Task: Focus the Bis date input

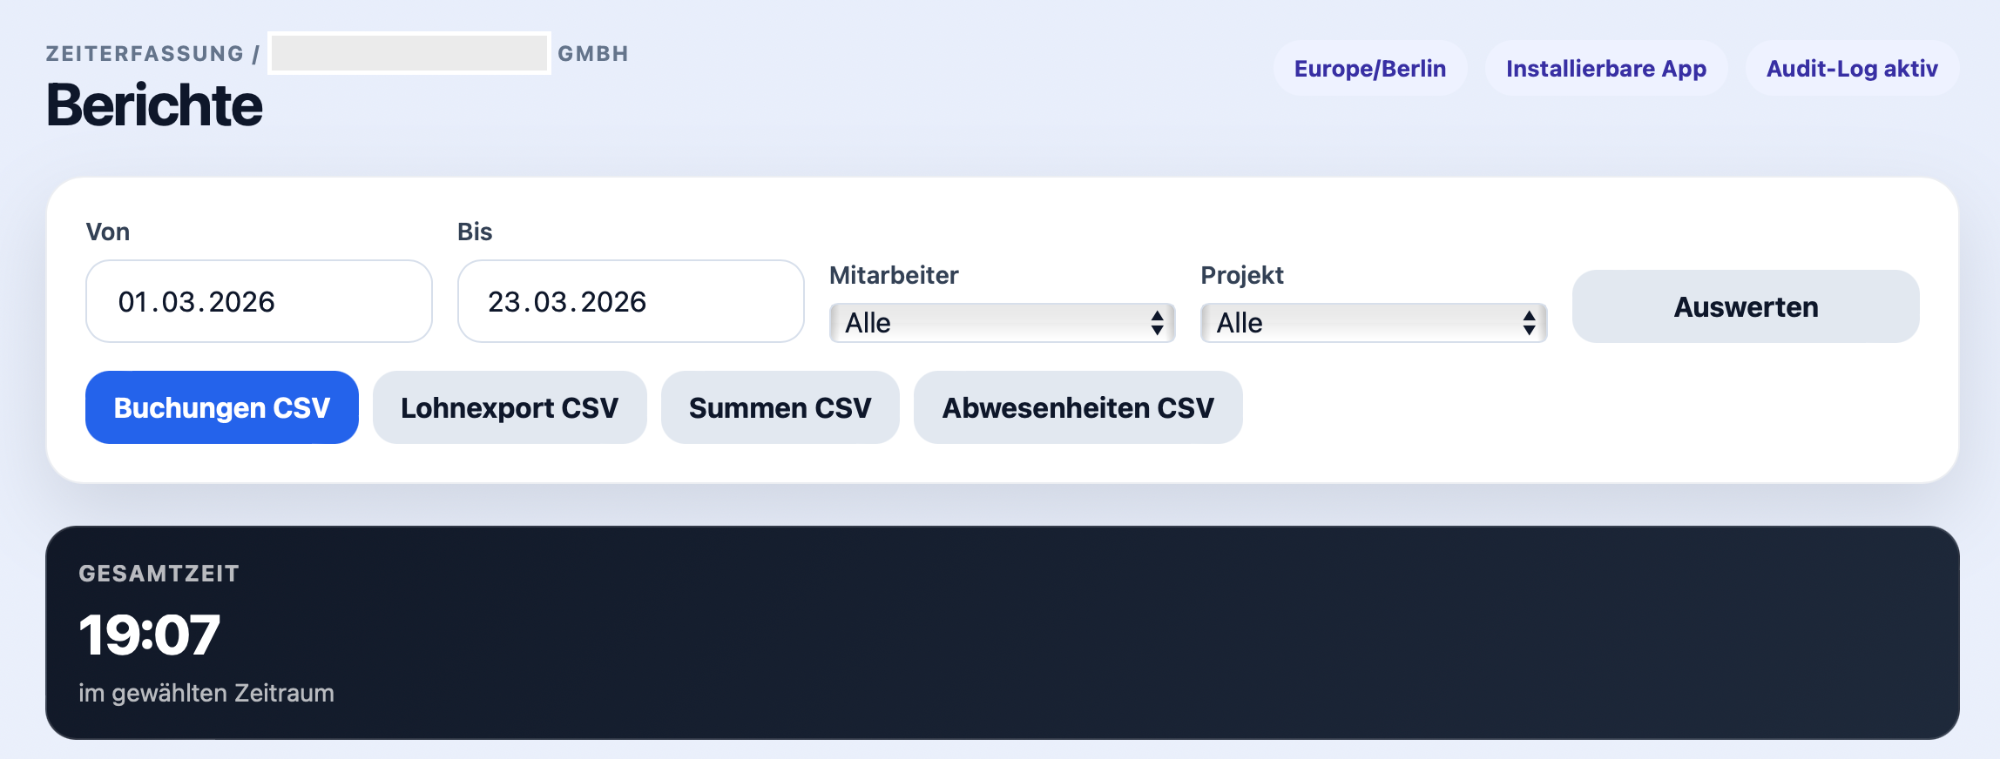Action: 630,301
